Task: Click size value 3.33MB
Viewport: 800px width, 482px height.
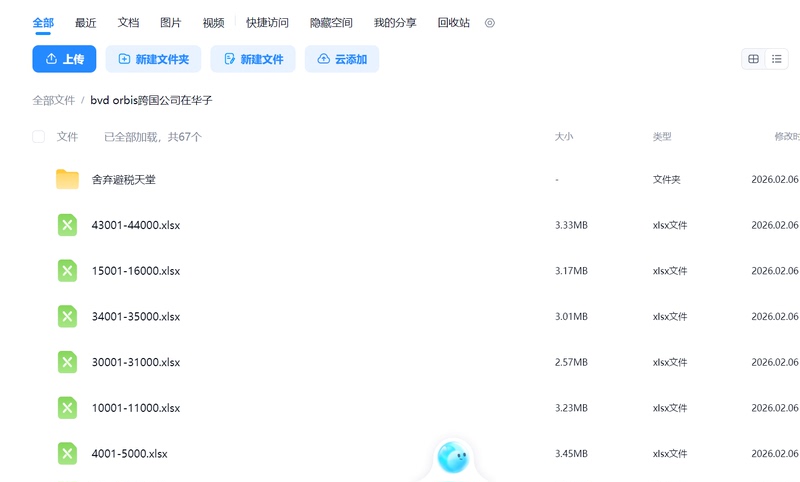Action: click(x=571, y=225)
